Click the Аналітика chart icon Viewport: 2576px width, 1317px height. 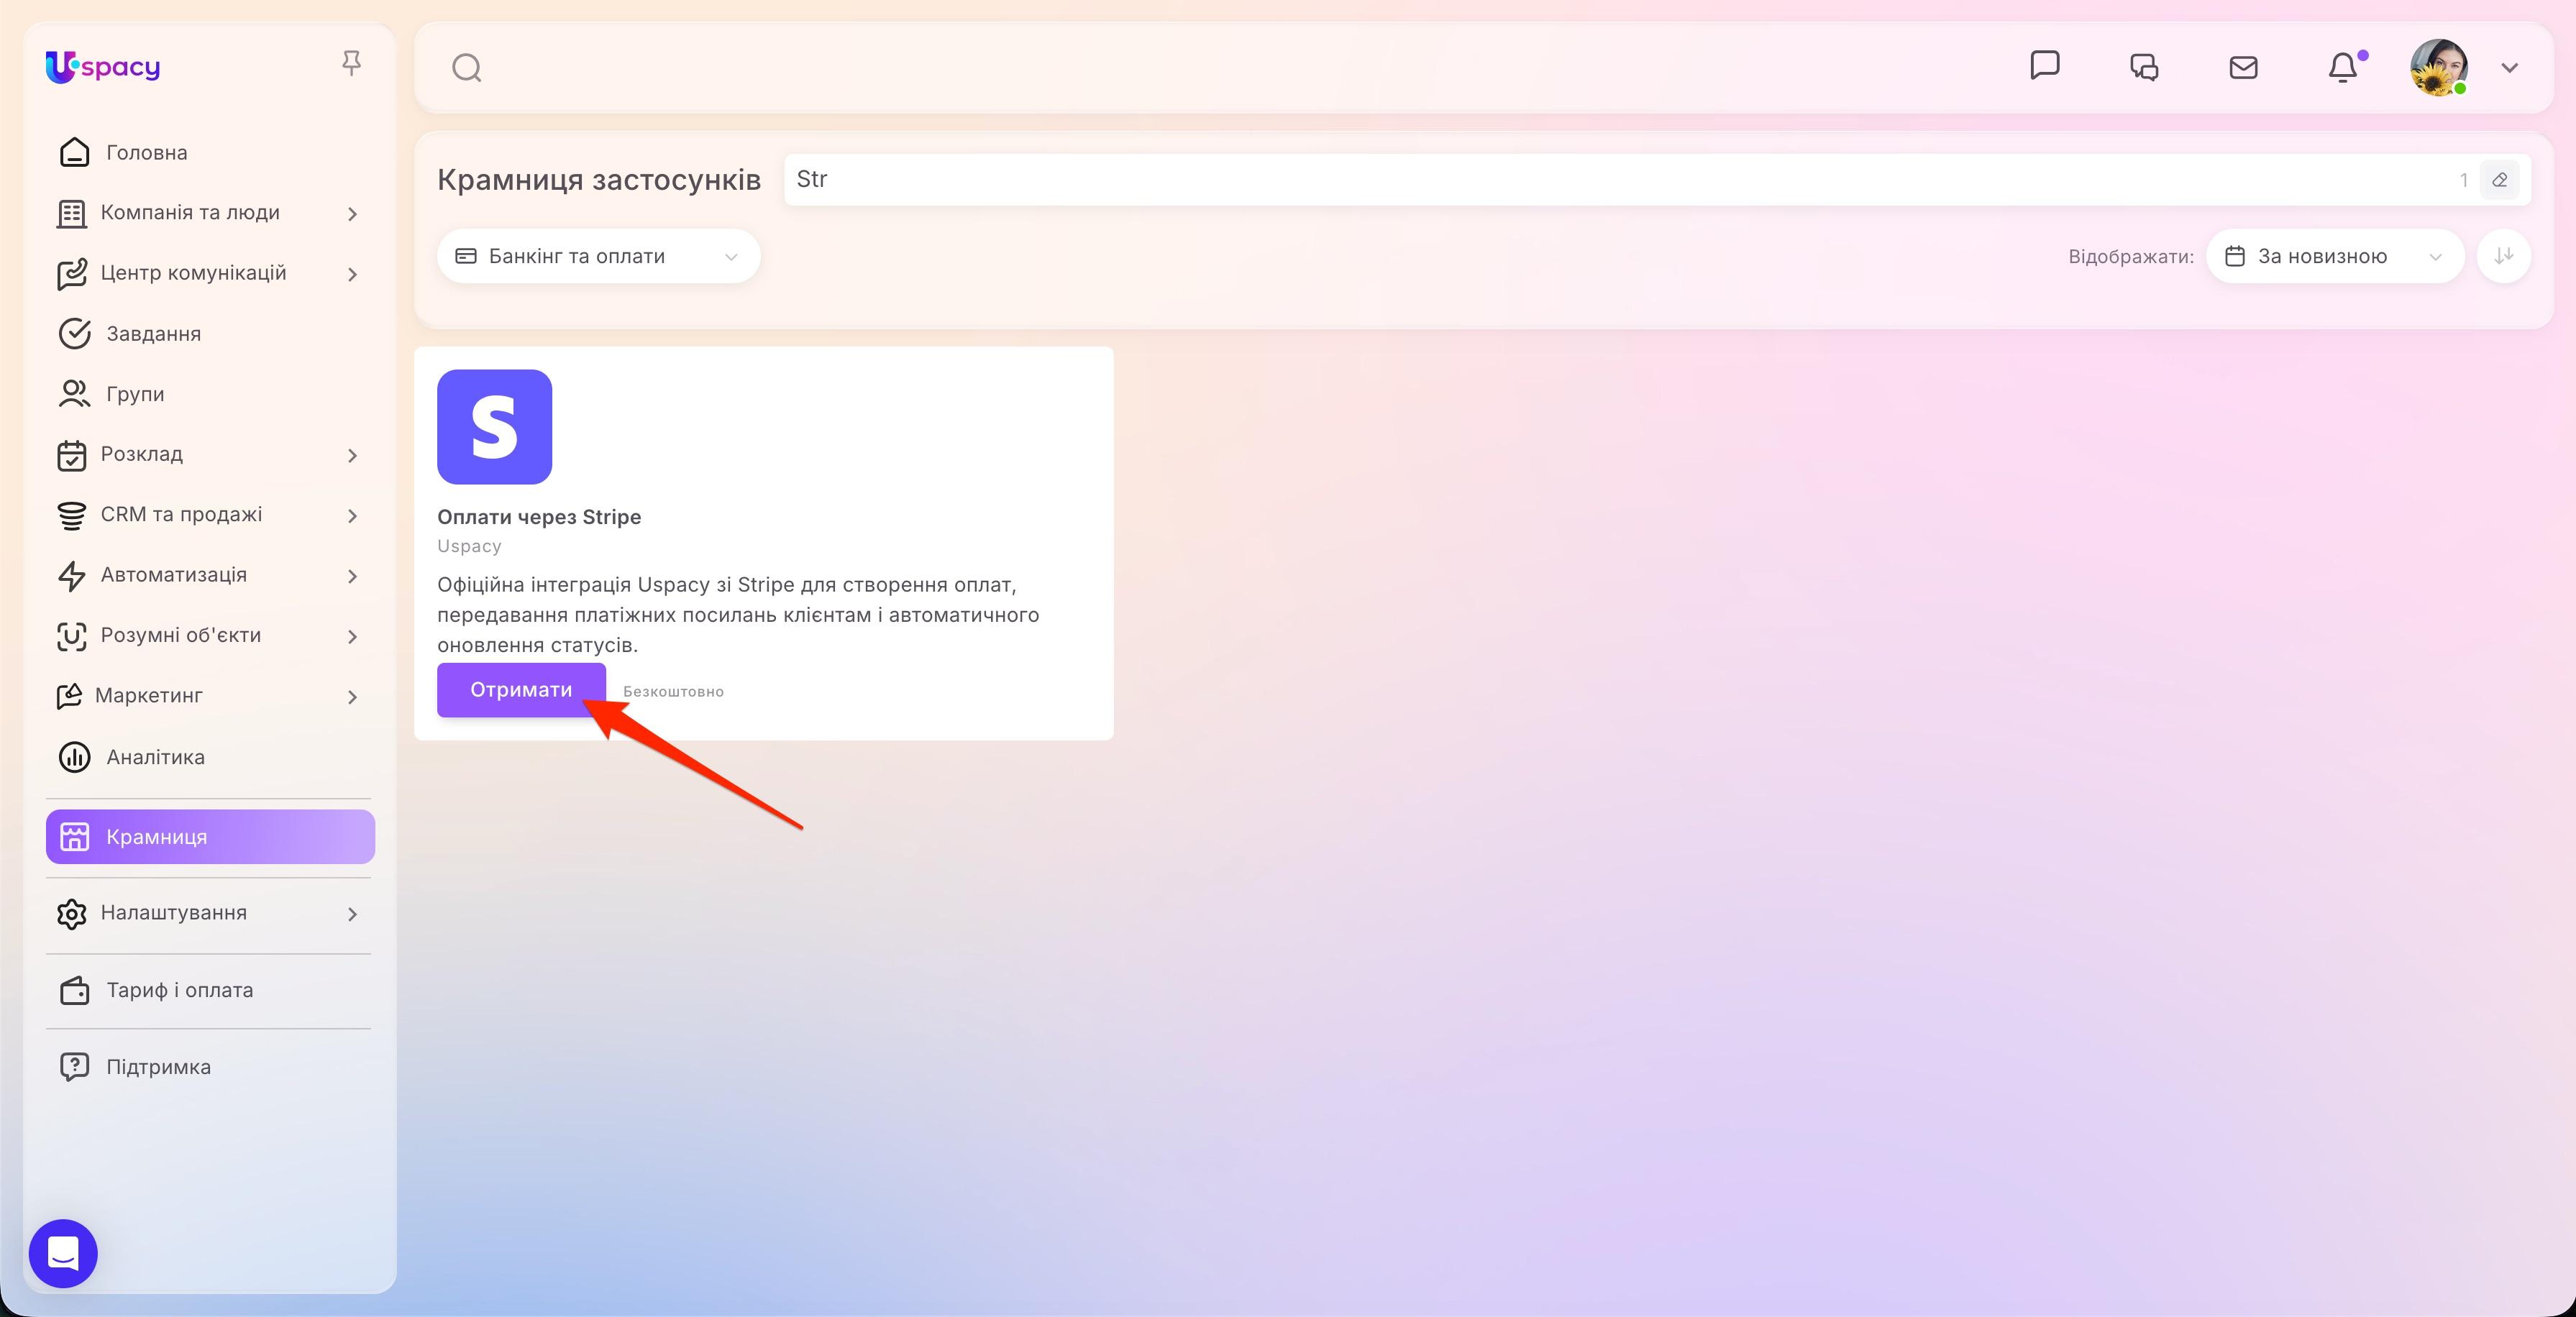[74, 757]
